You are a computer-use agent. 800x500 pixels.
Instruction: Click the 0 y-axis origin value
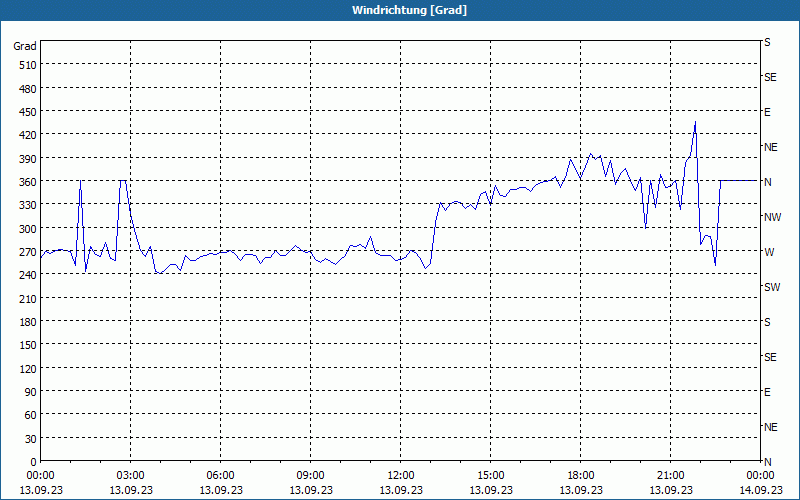(34, 462)
